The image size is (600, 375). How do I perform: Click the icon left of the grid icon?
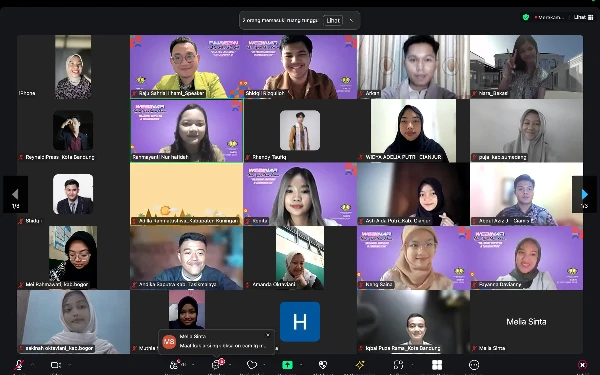pos(398,365)
